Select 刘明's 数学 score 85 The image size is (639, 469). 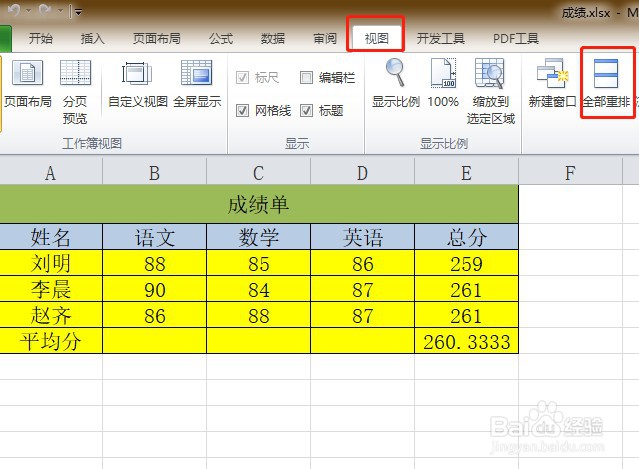click(x=258, y=263)
